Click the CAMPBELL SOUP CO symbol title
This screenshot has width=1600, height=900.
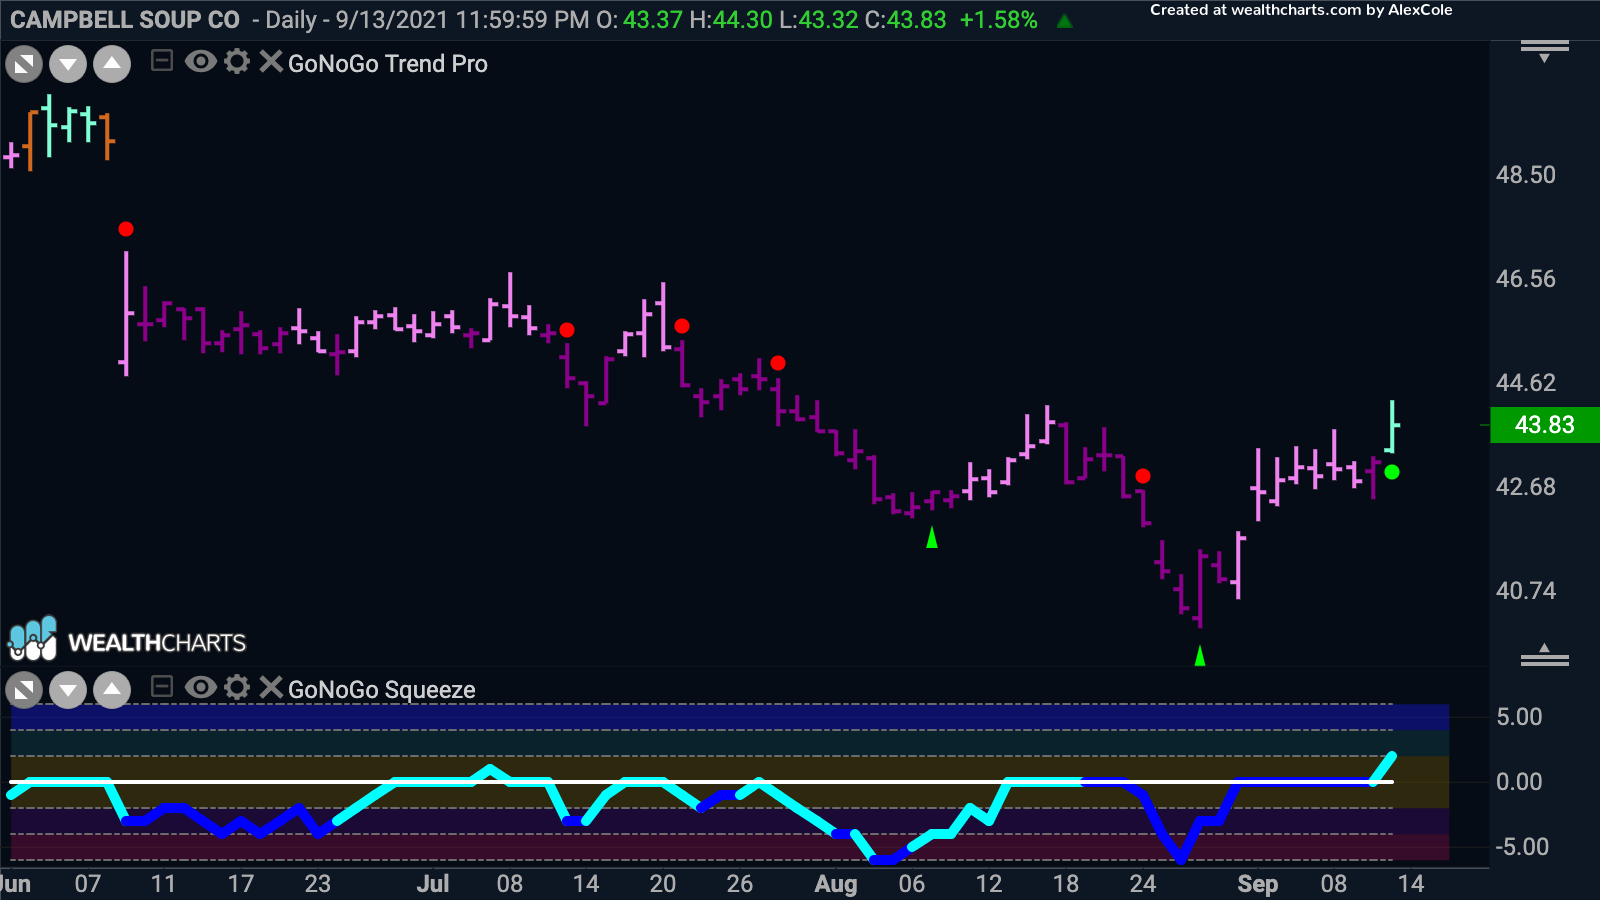coord(125,20)
